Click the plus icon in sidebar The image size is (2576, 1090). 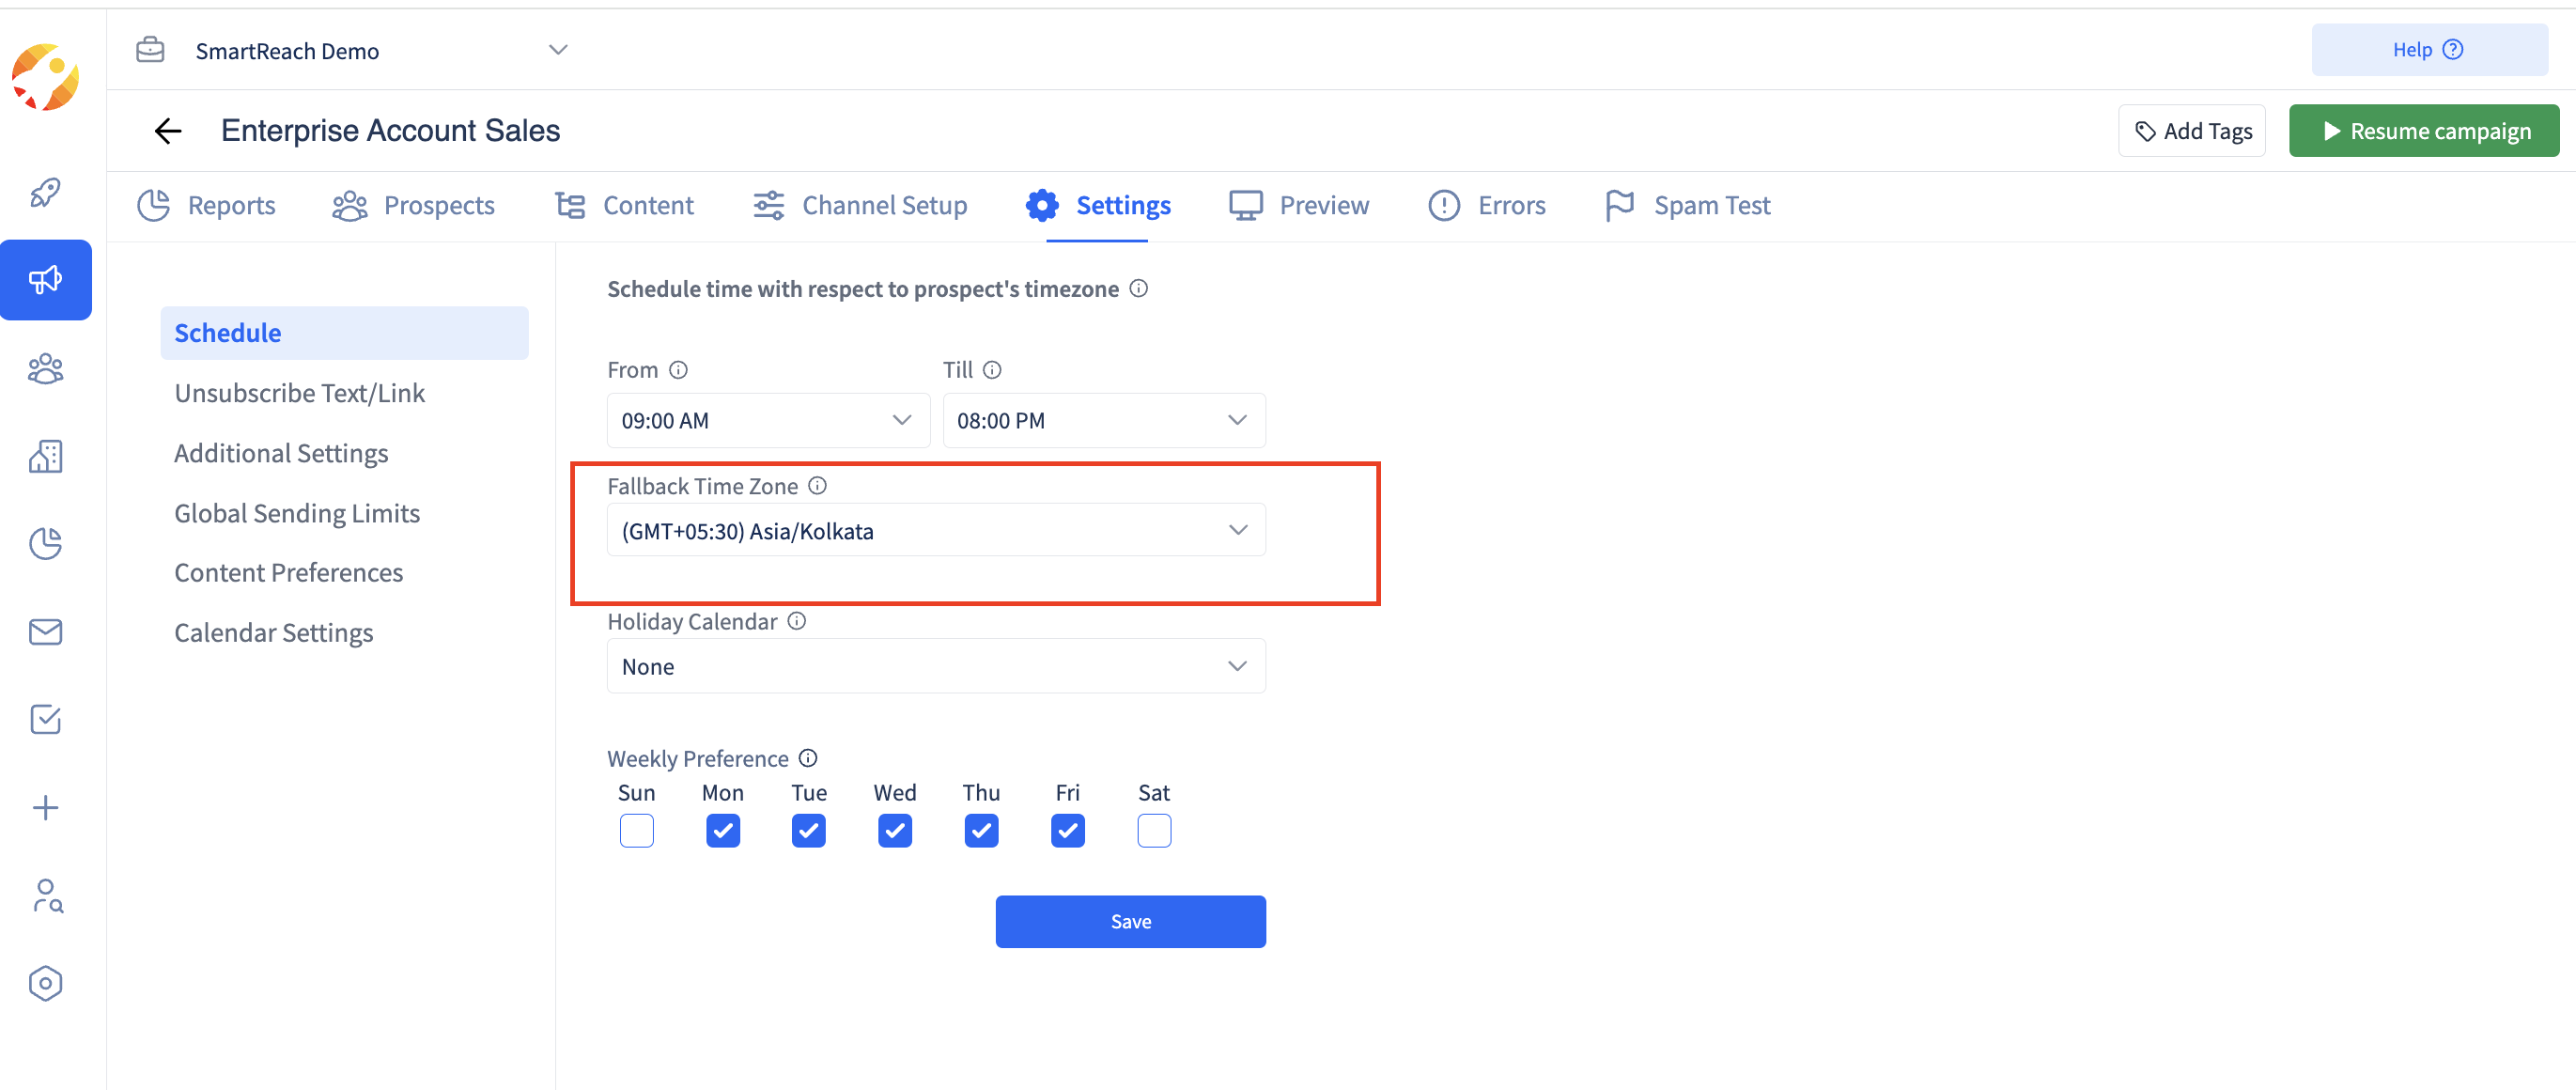(45, 808)
